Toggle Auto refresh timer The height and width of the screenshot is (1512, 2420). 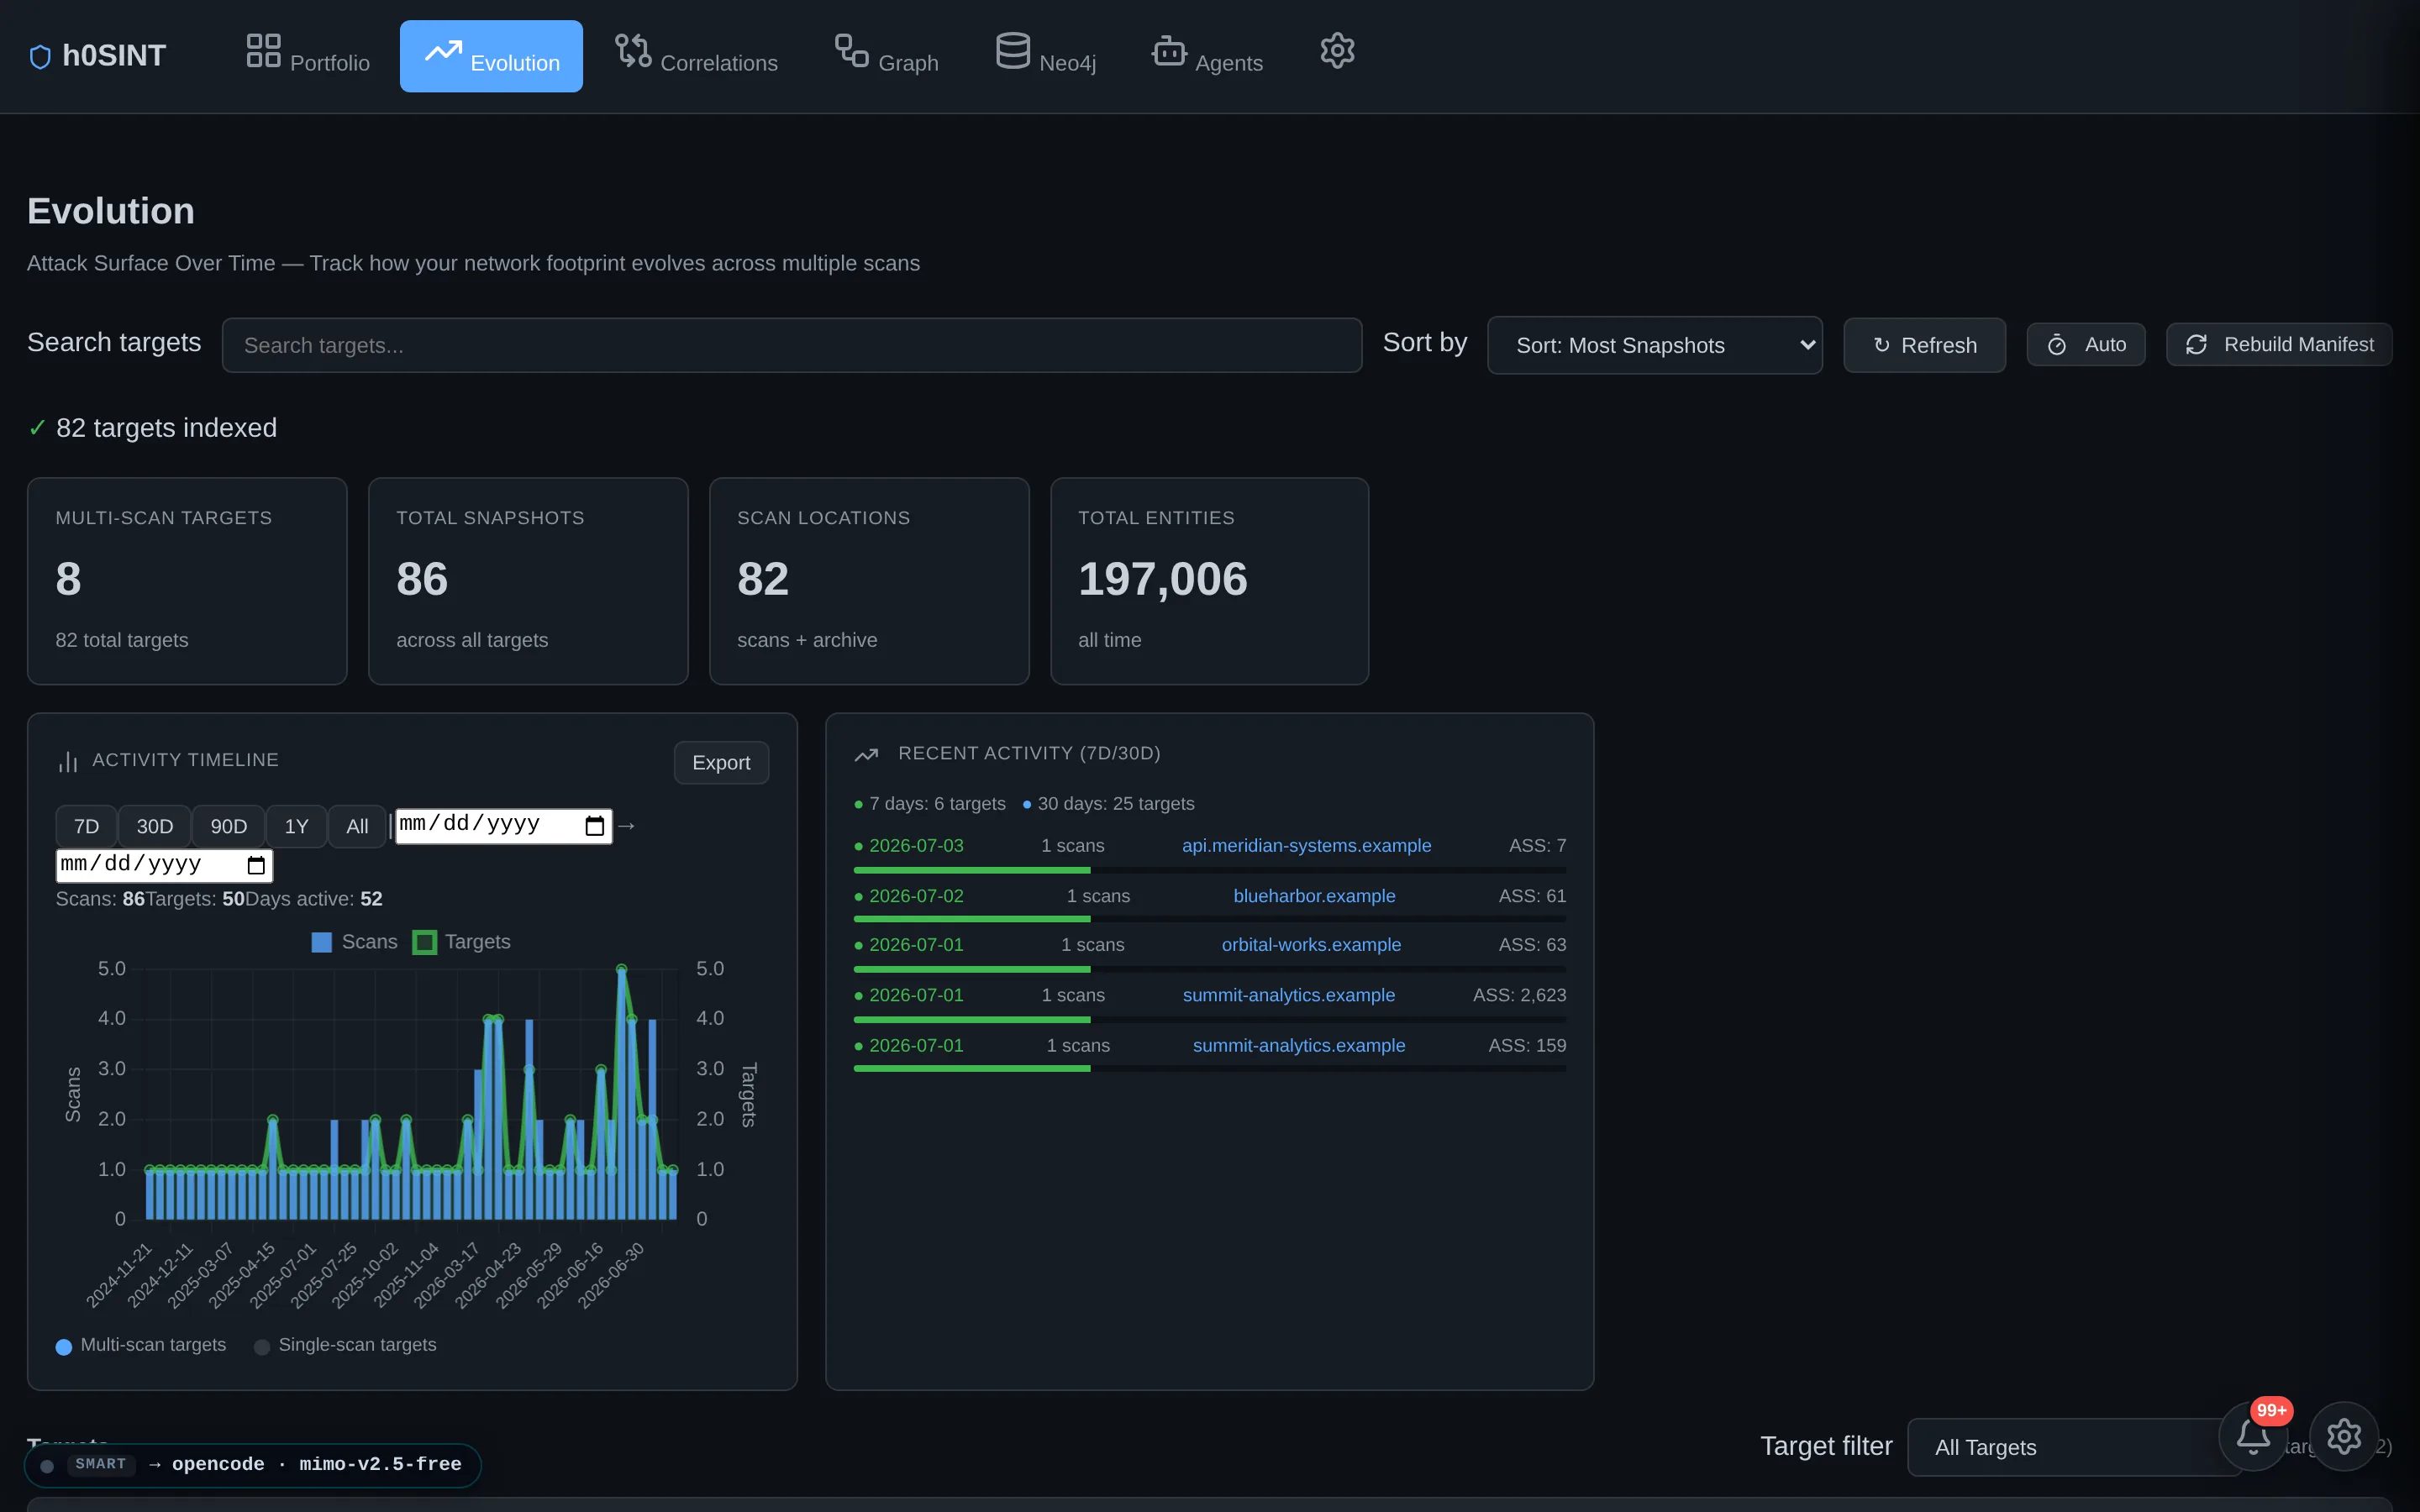[x=2086, y=344]
